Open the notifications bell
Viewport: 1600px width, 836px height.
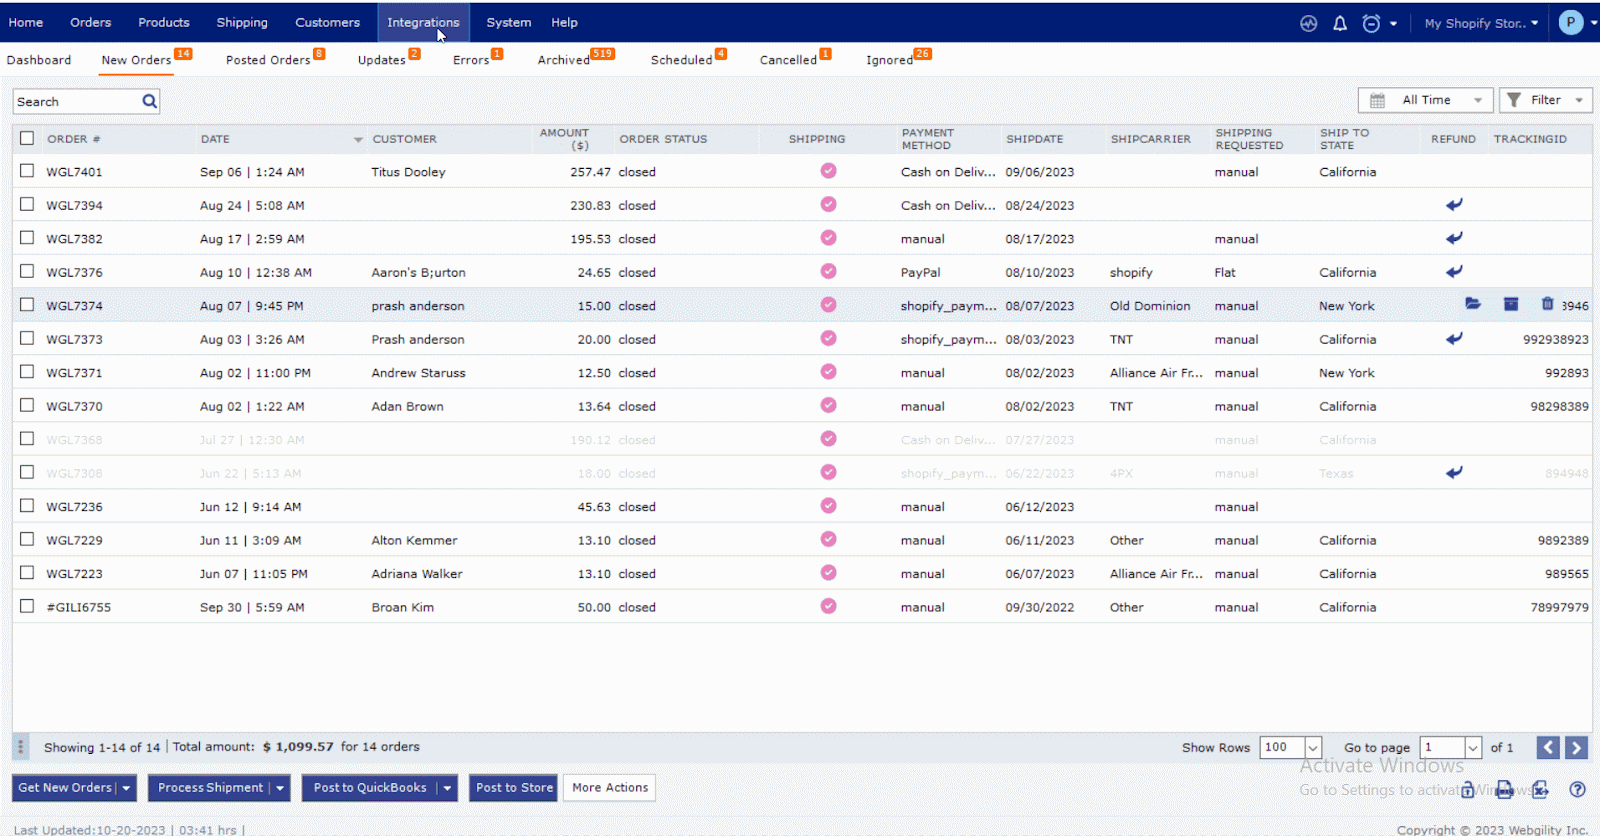coord(1340,23)
